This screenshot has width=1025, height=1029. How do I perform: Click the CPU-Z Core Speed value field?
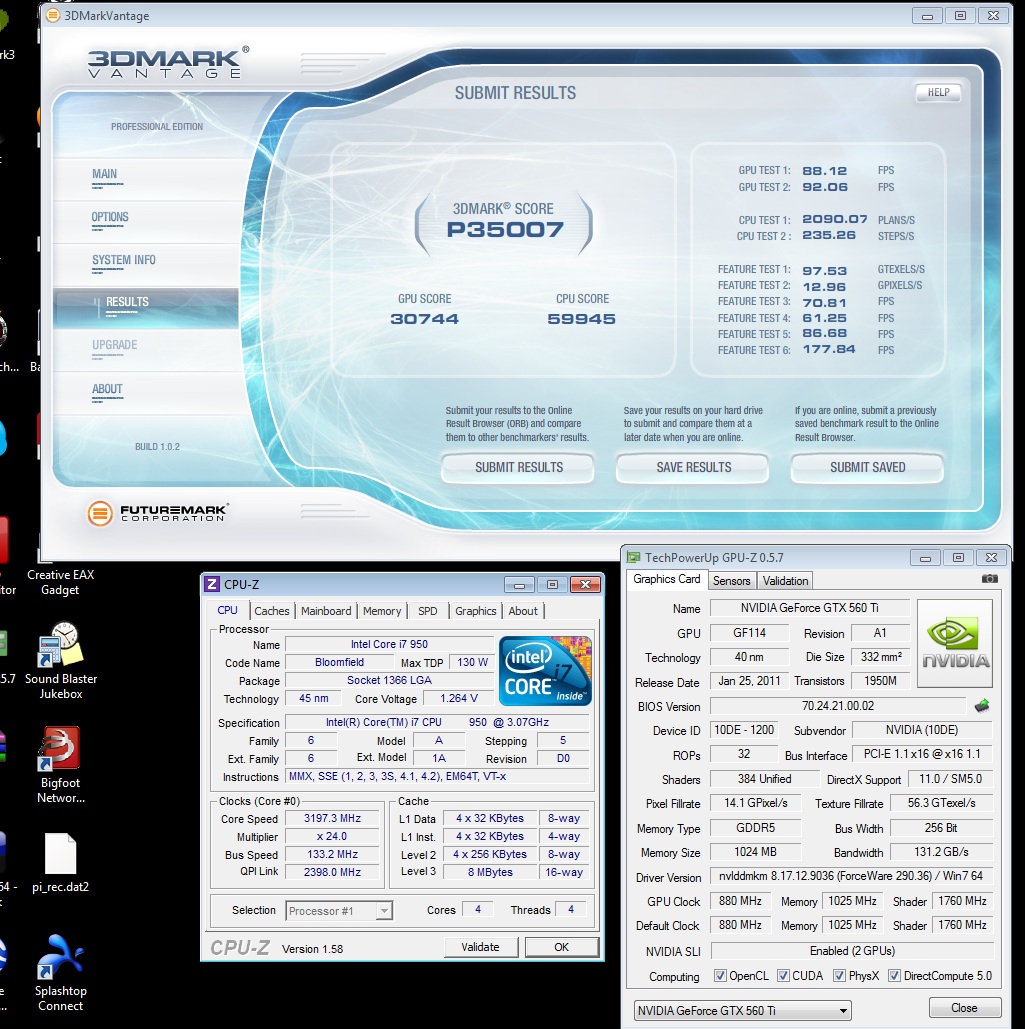pyautogui.click(x=332, y=818)
